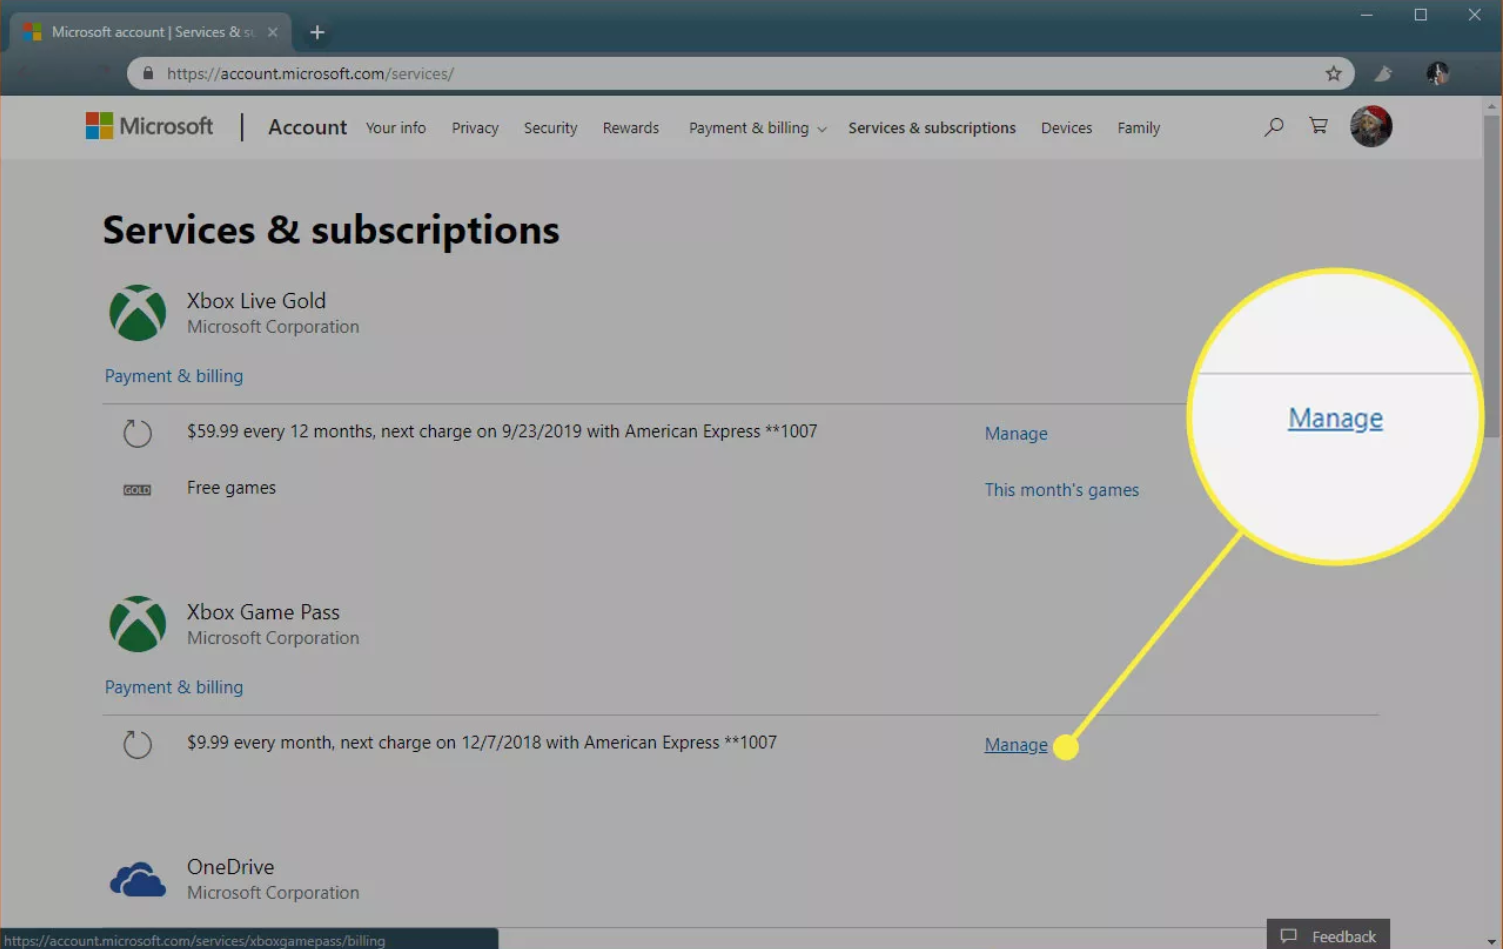Screen dimensions: 1503x949
Task: Expand the Payment & billing dropdown menu
Action: click(x=757, y=128)
